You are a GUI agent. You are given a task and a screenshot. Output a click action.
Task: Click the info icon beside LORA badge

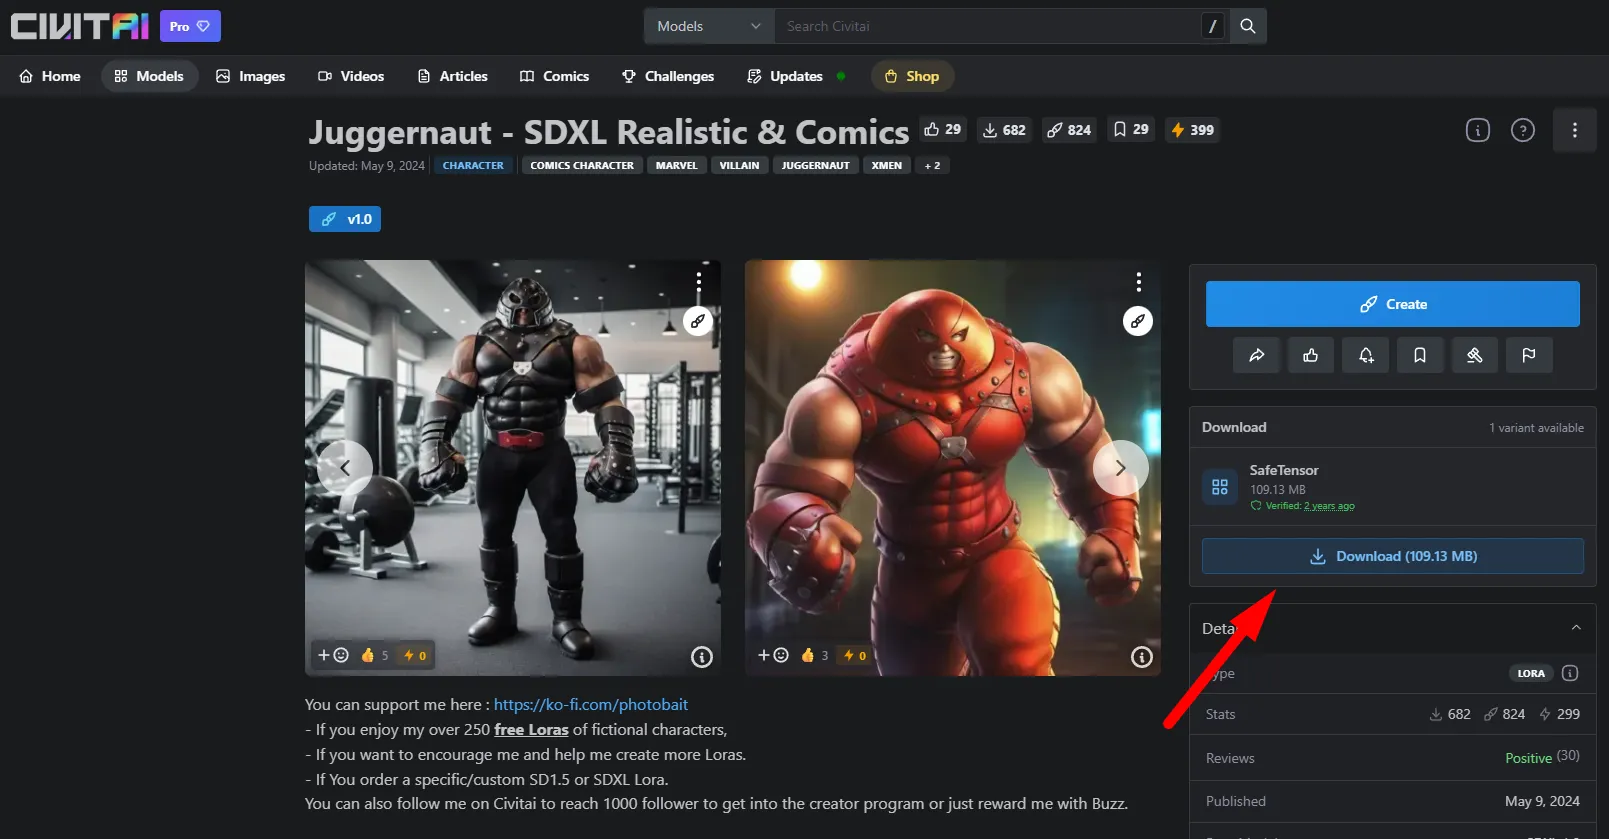[1570, 673]
